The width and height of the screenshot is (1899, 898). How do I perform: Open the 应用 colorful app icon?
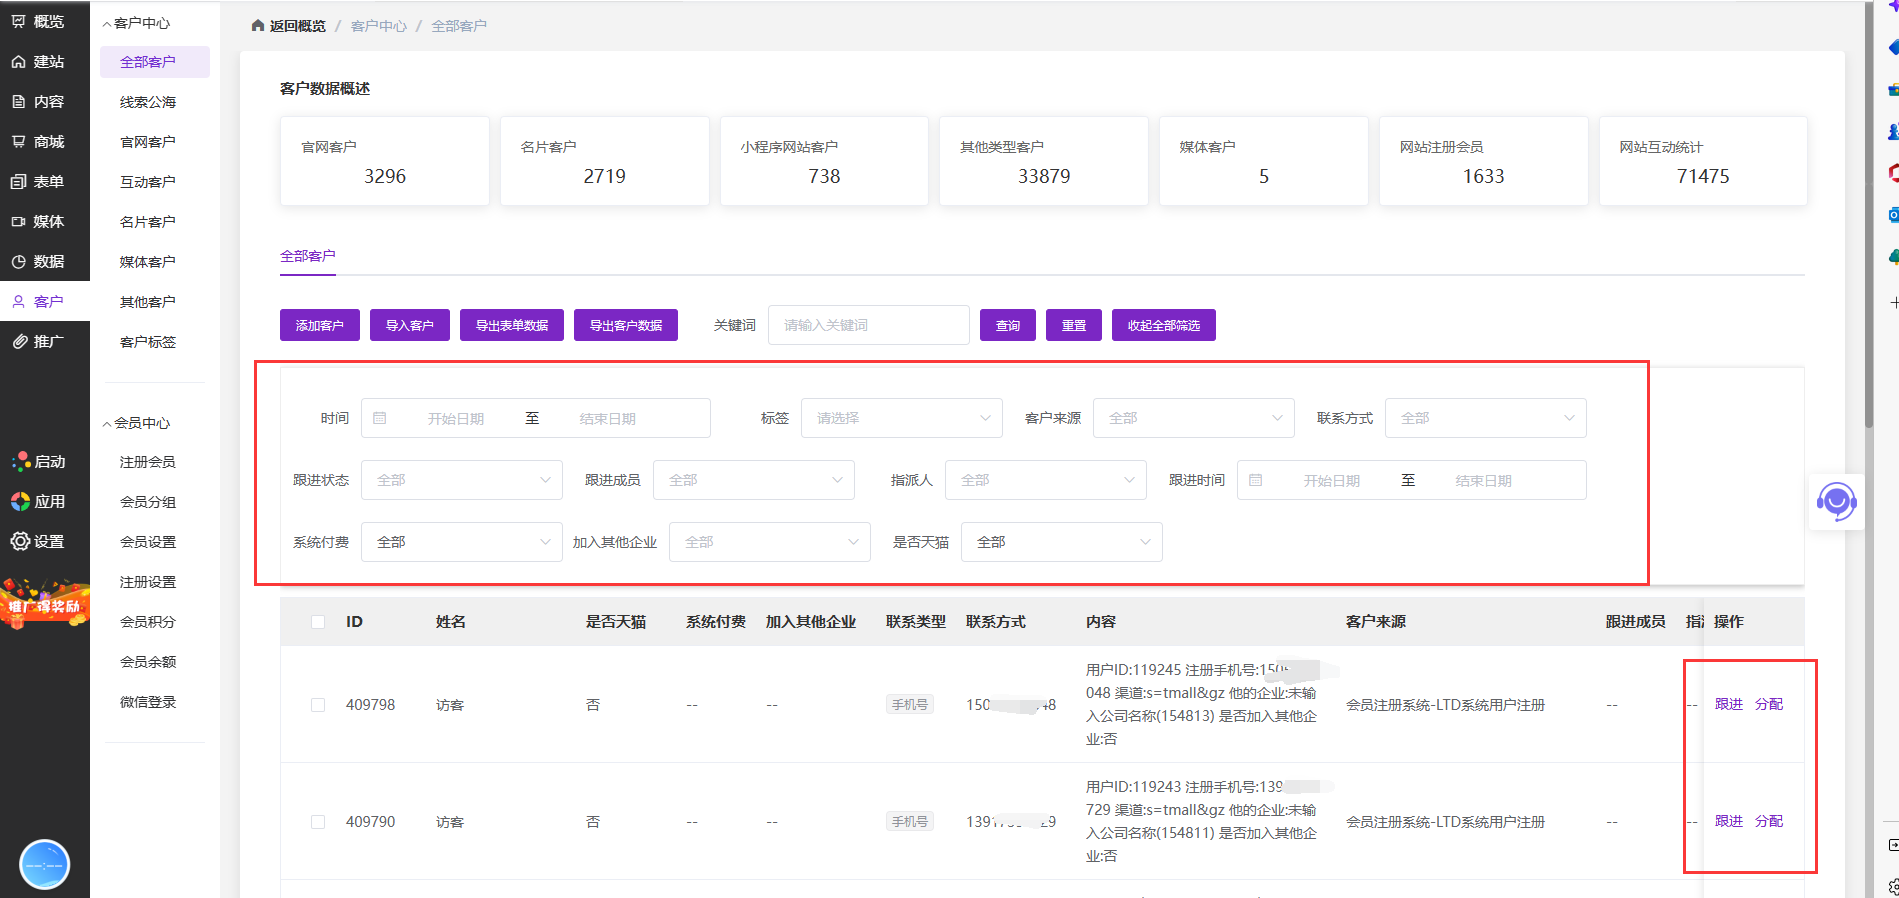tap(20, 501)
